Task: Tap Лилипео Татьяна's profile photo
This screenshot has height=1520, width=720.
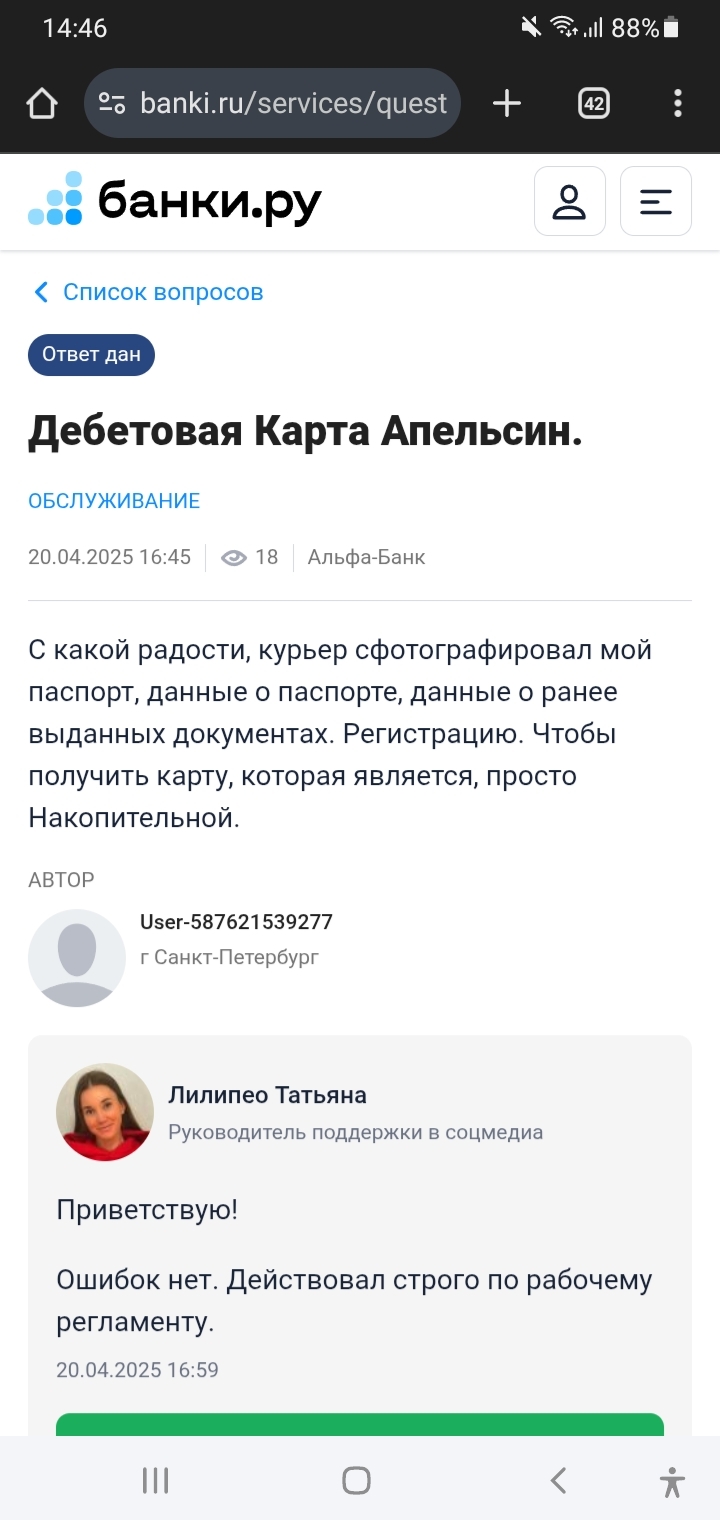Action: coord(105,1112)
